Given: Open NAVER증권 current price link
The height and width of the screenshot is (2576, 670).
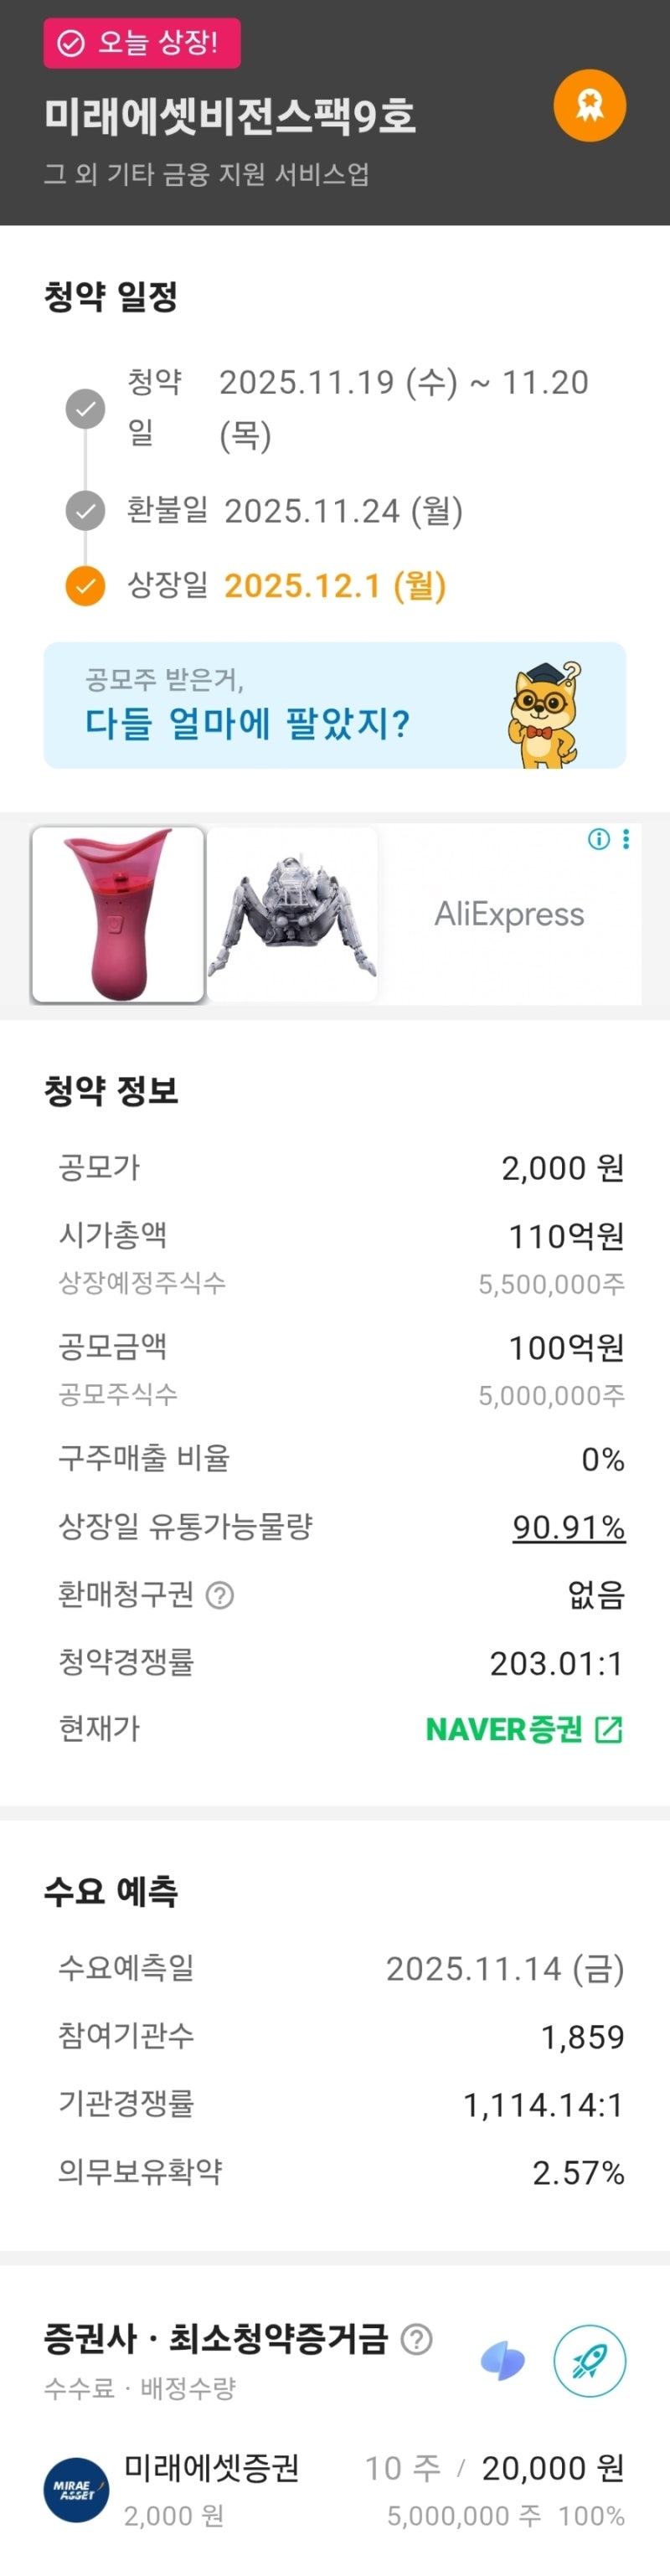Looking at the screenshot, I should coord(524,1729).
